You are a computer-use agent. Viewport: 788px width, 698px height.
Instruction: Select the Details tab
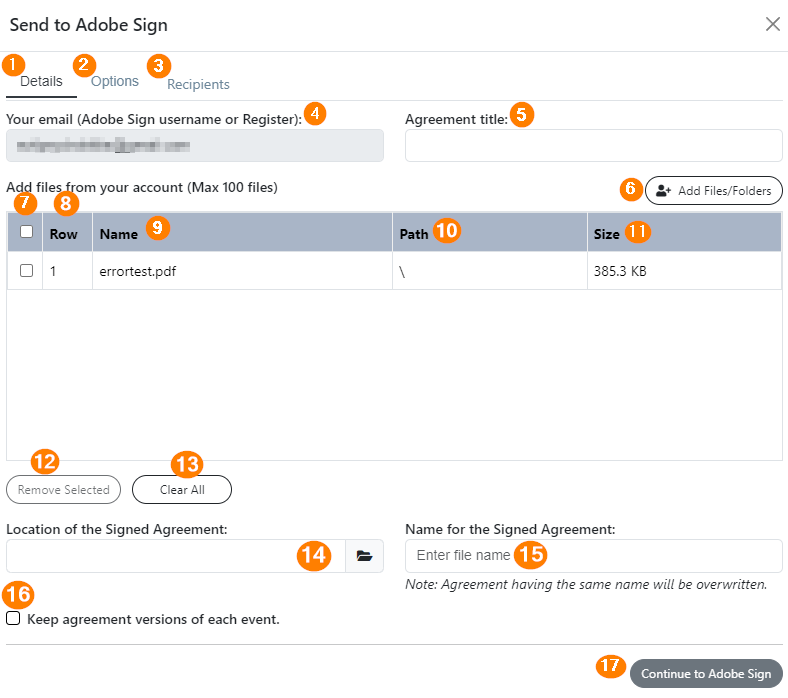point(41,81)
